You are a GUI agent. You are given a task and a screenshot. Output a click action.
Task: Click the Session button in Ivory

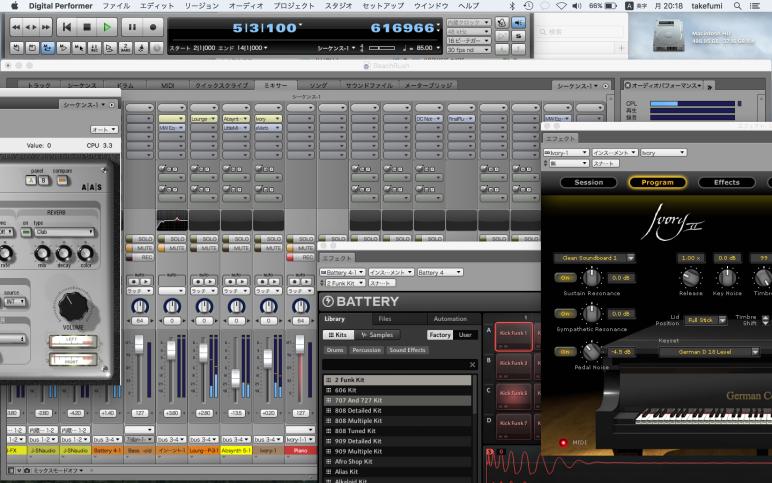coord(588,182)
